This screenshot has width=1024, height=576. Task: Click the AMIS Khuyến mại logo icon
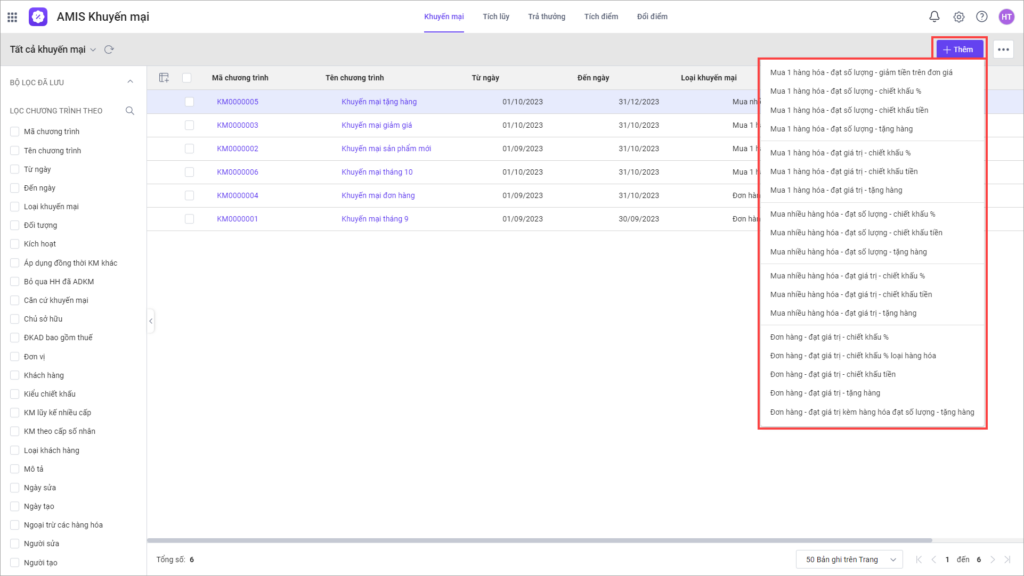pos(38,17)
